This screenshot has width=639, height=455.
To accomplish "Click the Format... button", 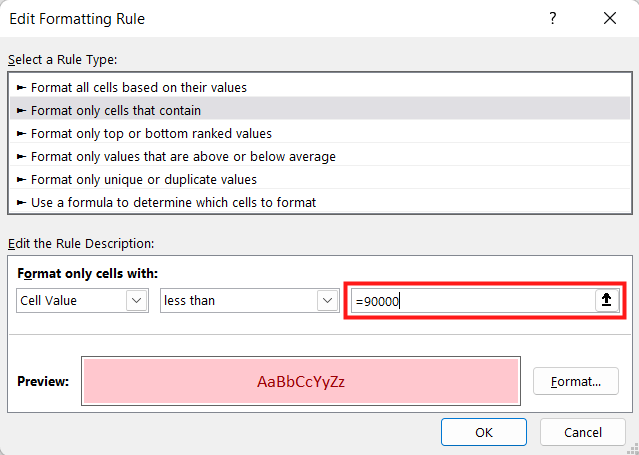I will [575, 381].
